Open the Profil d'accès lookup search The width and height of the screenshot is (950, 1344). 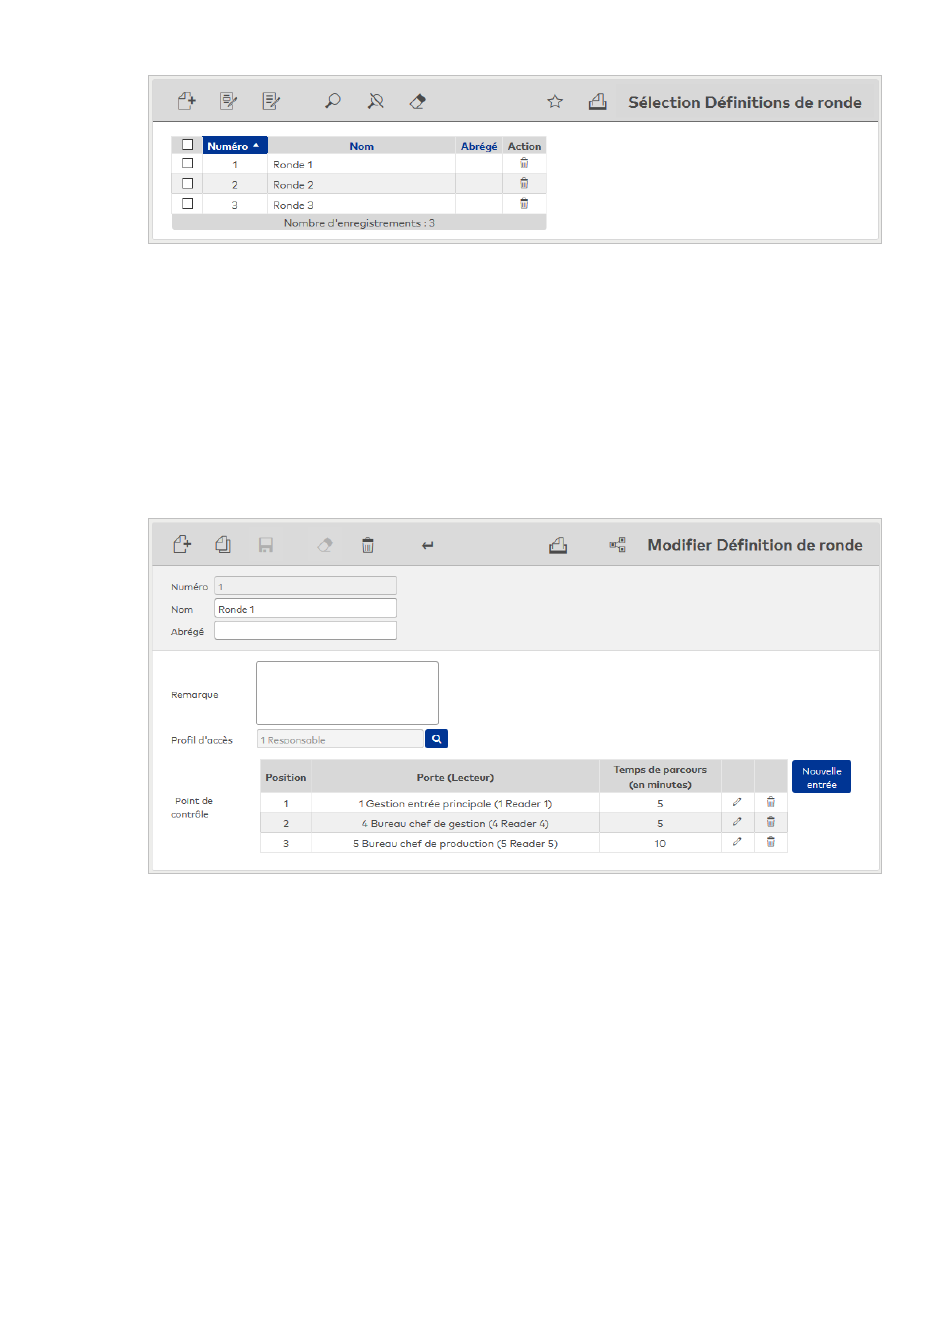point(436,739)
